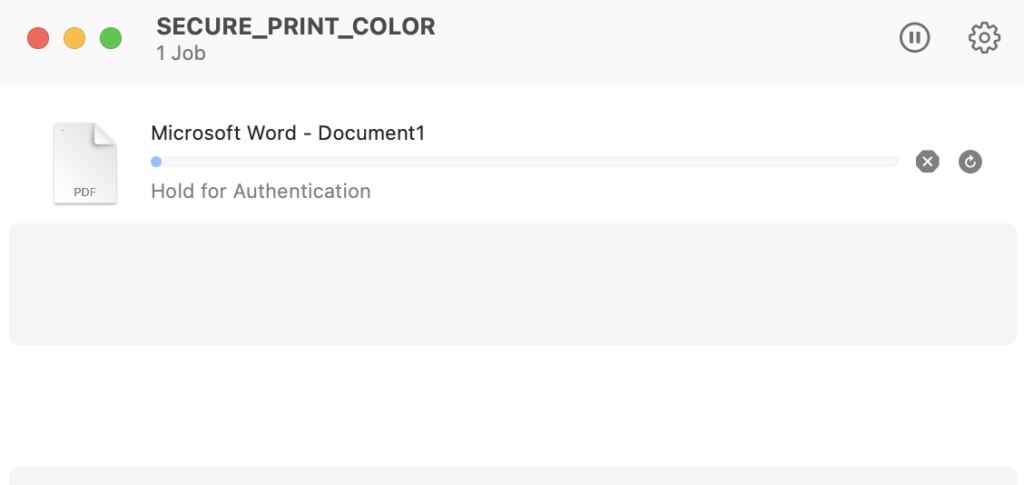Pause the SECURE_PRINT_COLOR printer queue

coord(914,38)
